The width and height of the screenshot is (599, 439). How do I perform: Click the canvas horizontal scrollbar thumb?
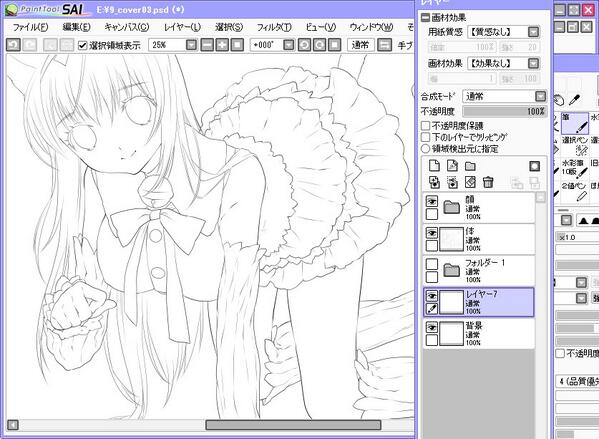293,425
